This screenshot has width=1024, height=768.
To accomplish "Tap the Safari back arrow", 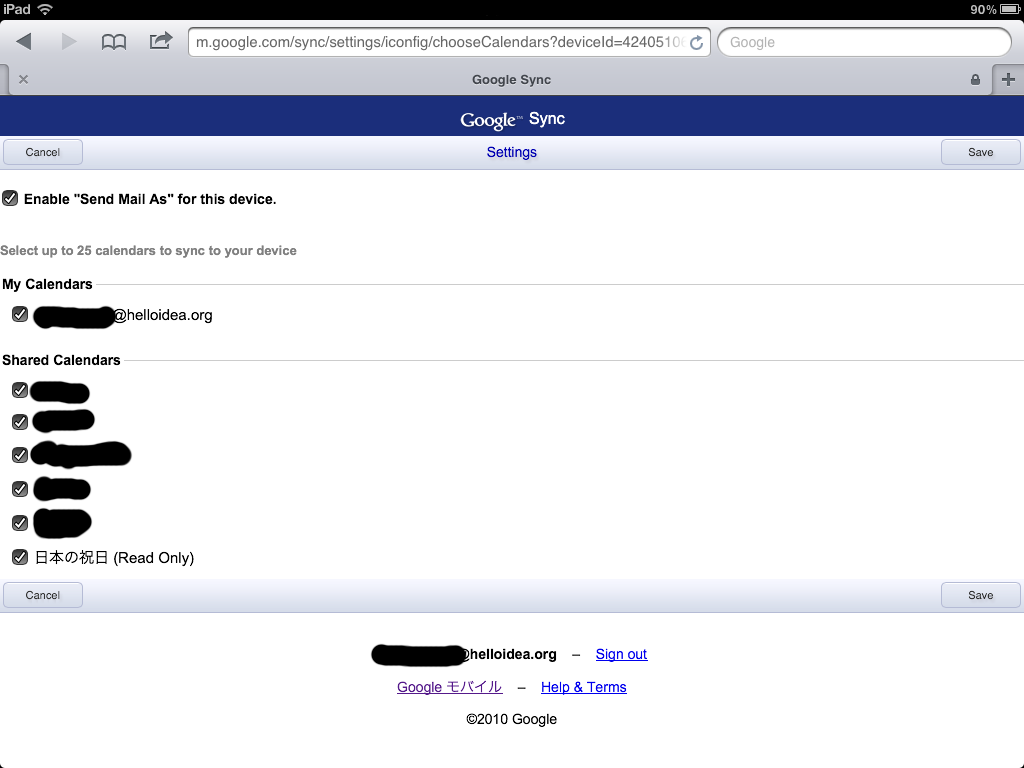I will [24, 42].
